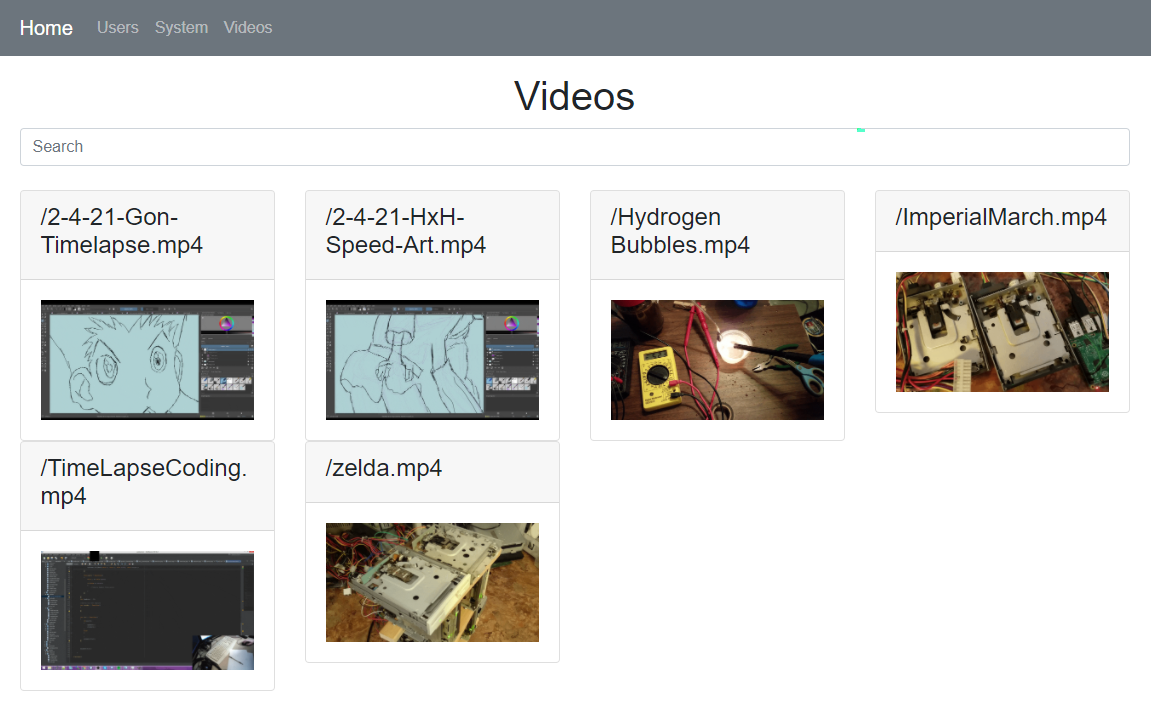Open the HxH Speed-Art video thumbnail
Screen dimensions: 1151x714
click(x=432, y=360)
